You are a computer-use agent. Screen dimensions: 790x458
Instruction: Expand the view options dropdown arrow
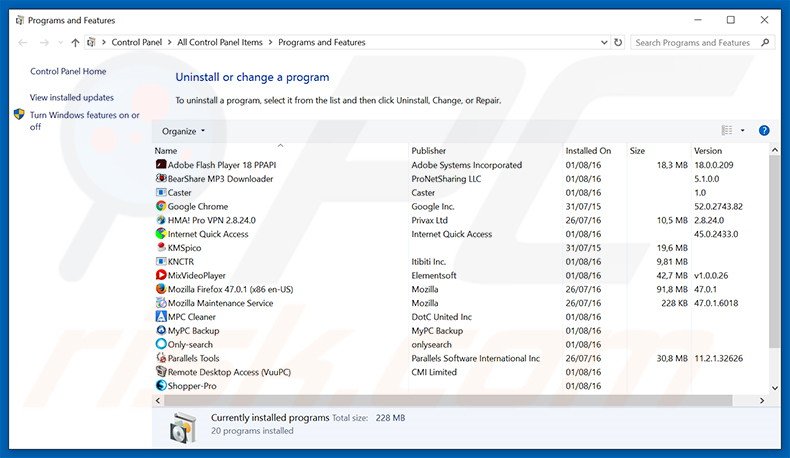[x=742, y=131]
